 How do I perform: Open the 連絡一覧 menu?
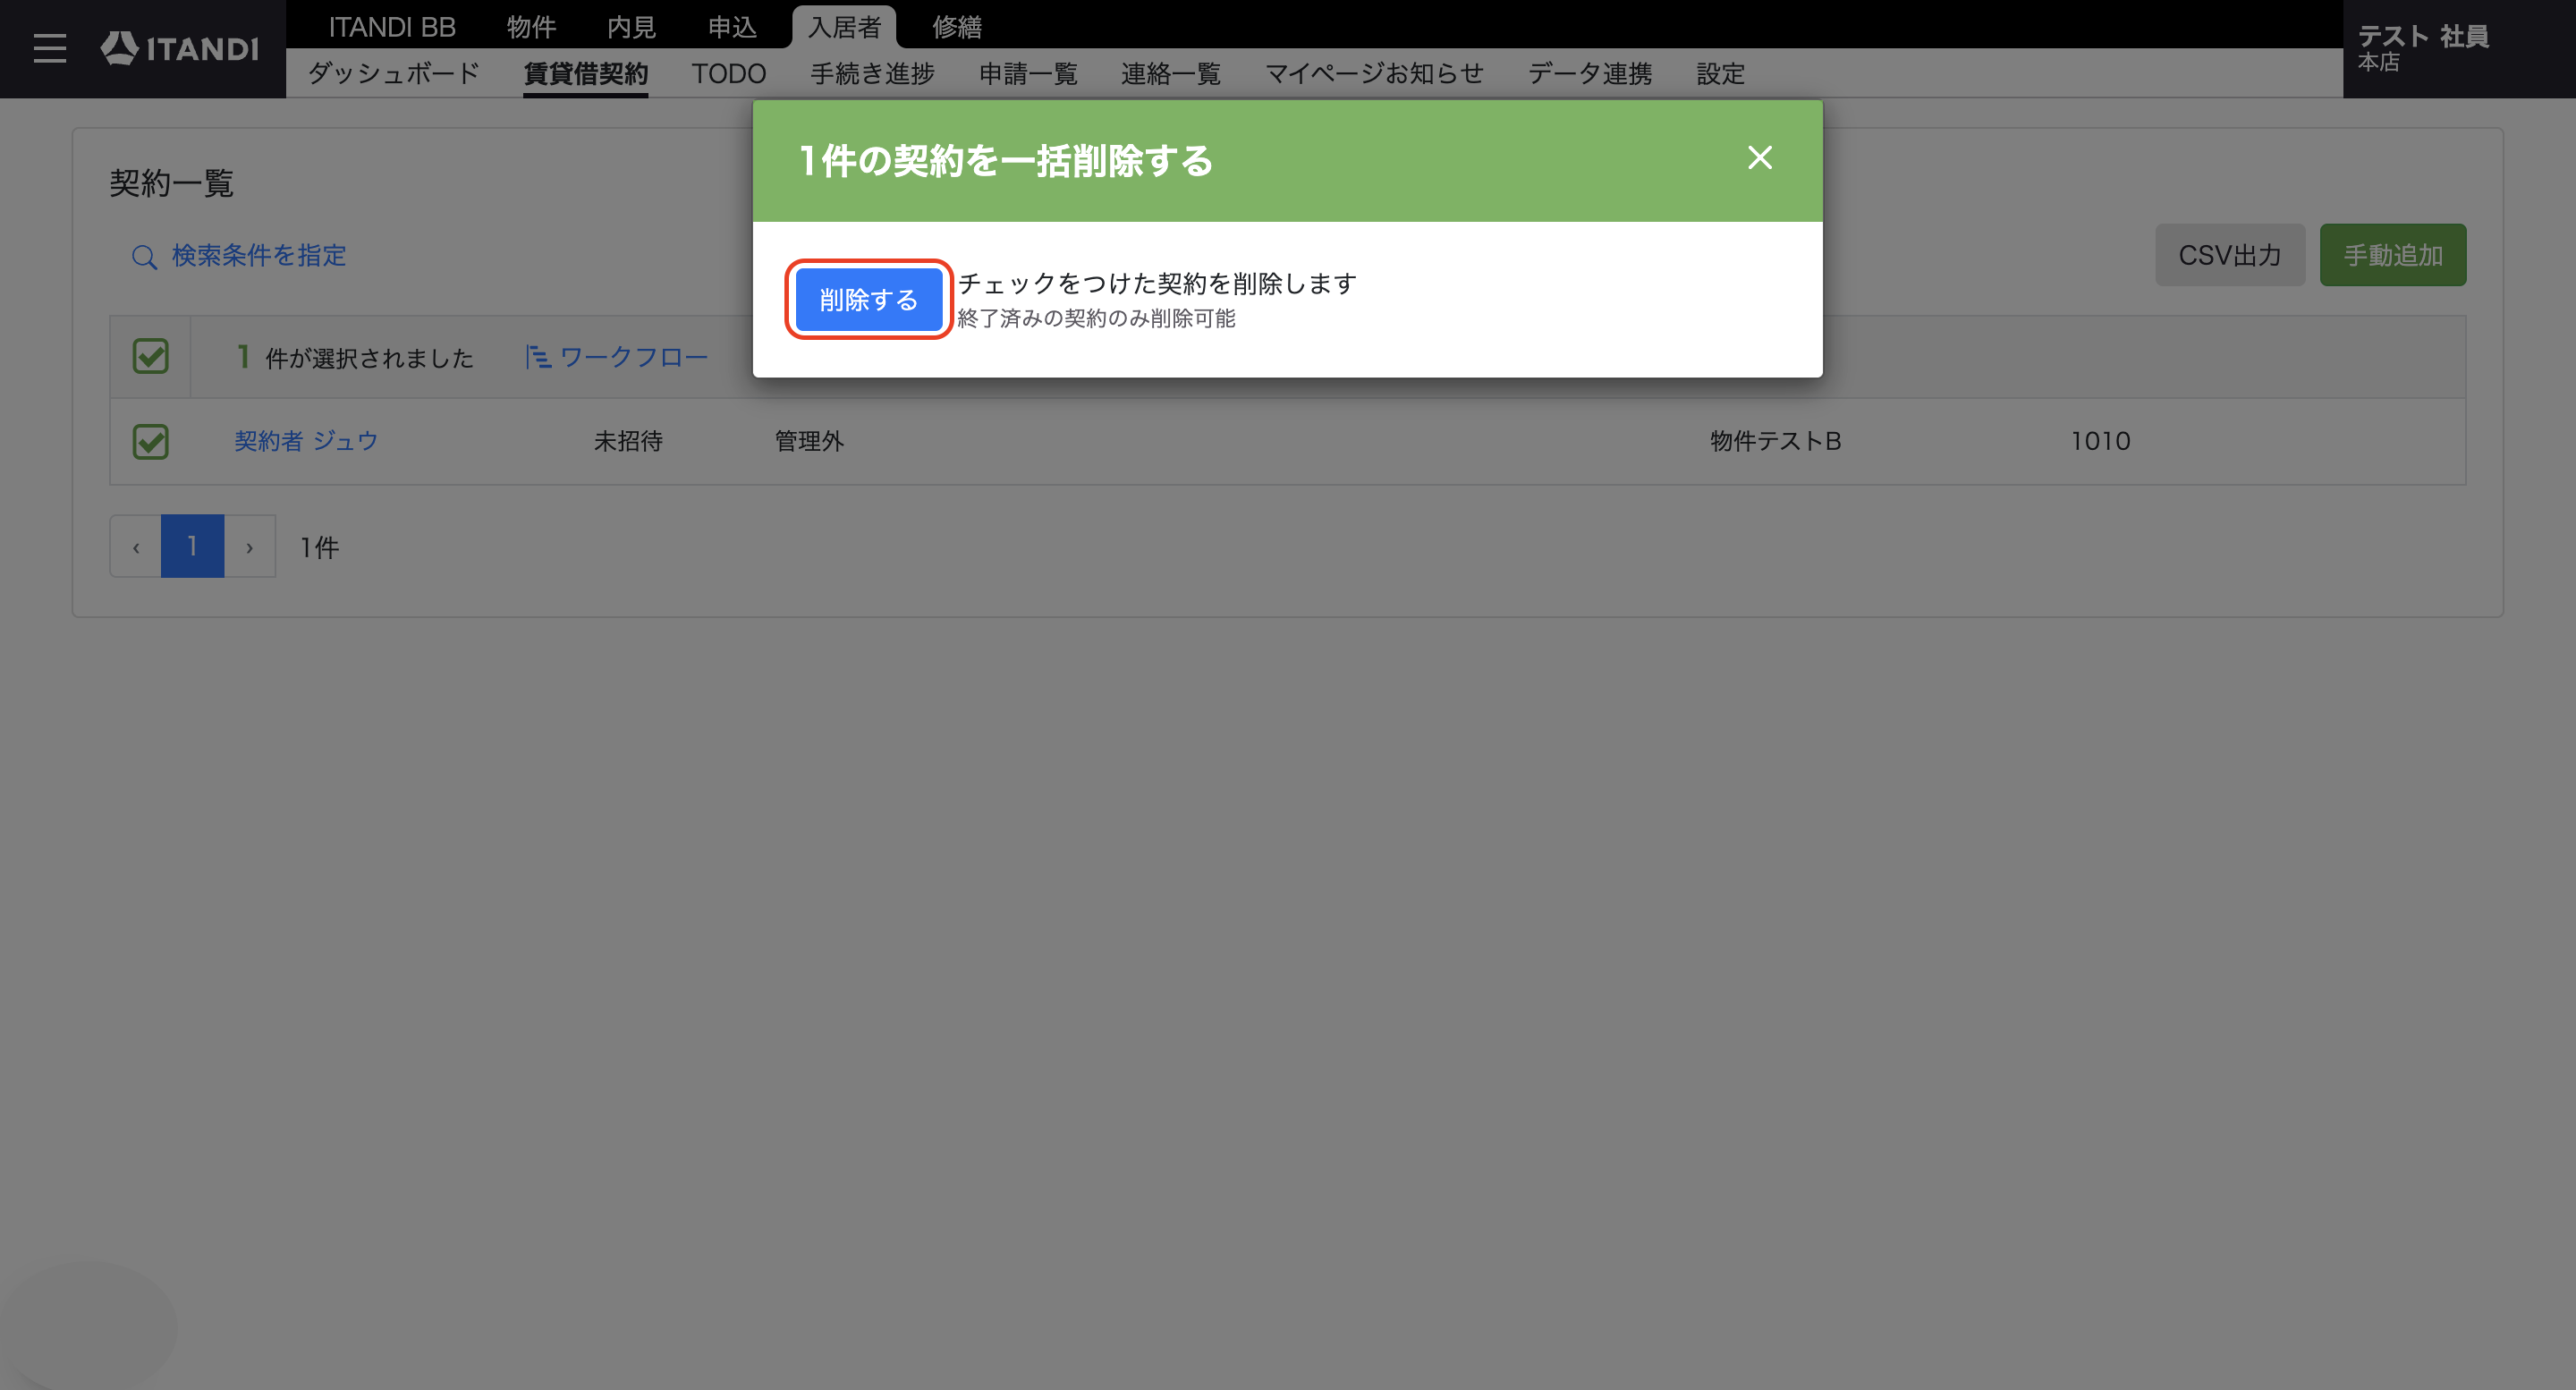(x=1171, y=73)
